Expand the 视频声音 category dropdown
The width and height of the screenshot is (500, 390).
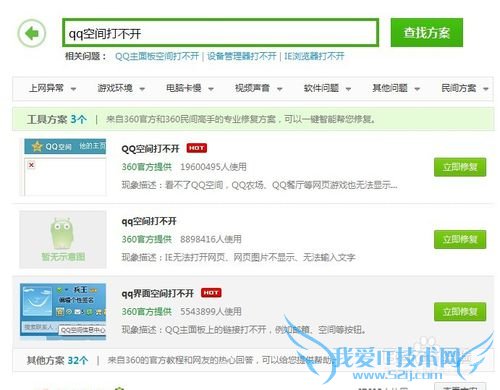pos(258,88)
